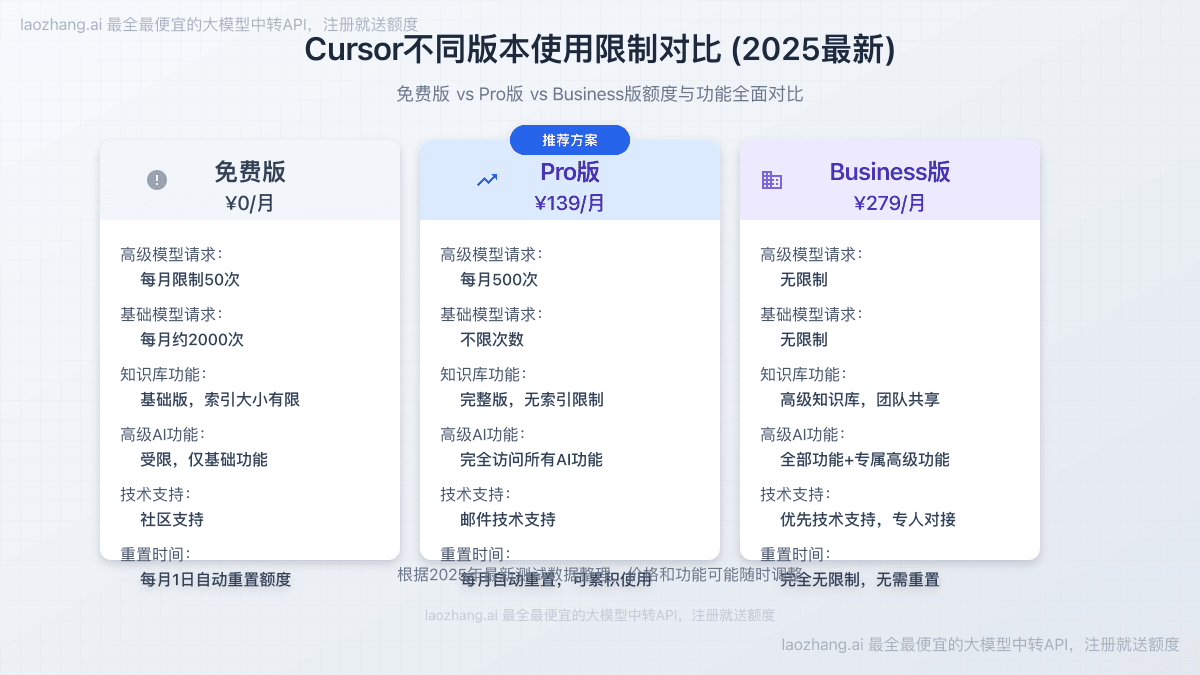The image size is (1200, 675).
Task: Click 基础版，索引大小有限 text
Action: (x=220, y=399)
